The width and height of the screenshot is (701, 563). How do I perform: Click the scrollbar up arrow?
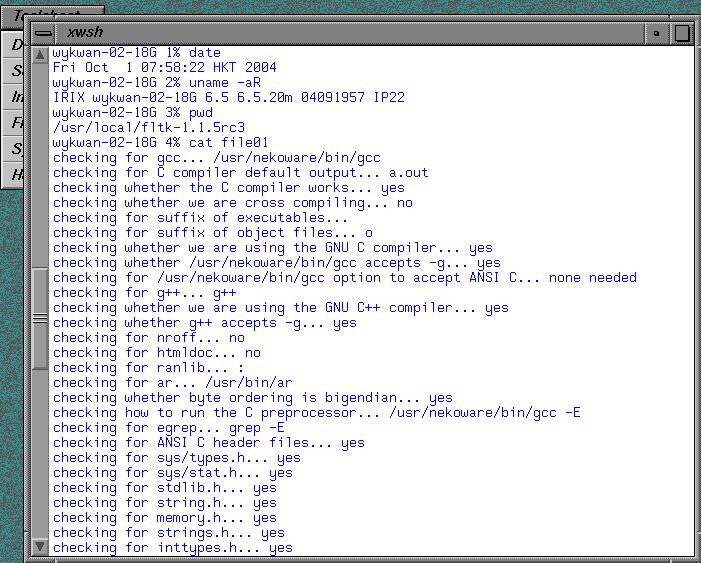point(40,55)
